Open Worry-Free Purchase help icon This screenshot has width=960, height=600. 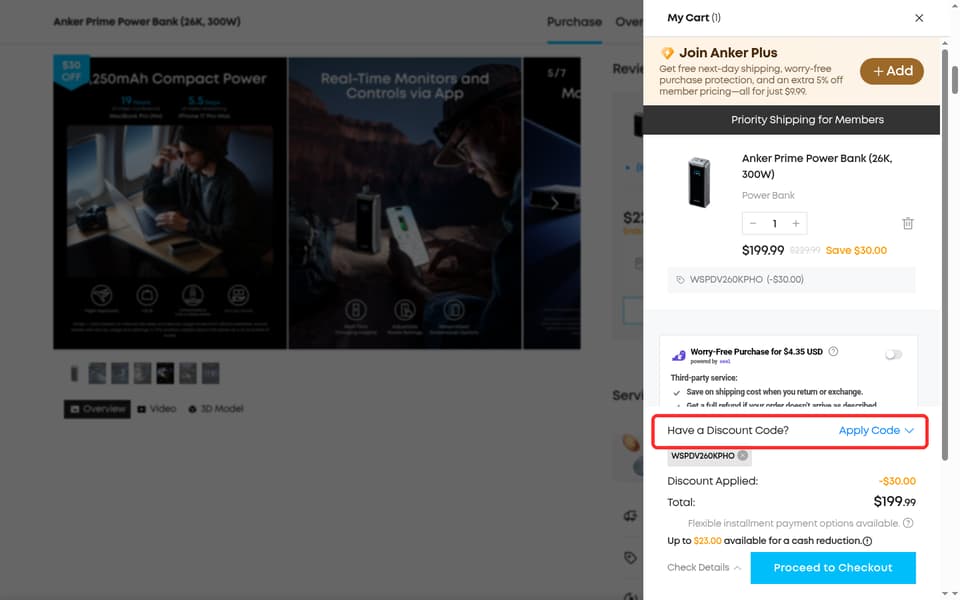(x=833, y=351)
